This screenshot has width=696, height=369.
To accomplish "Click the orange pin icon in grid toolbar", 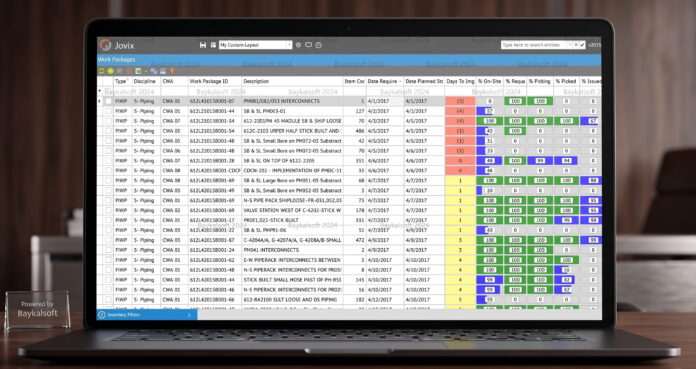I will [x=172, y=71].
